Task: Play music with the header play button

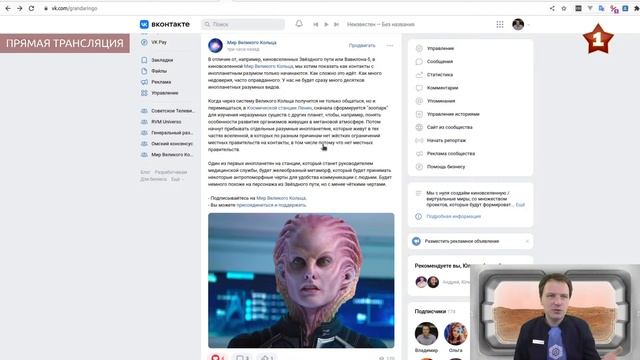Action: (326, 24)
